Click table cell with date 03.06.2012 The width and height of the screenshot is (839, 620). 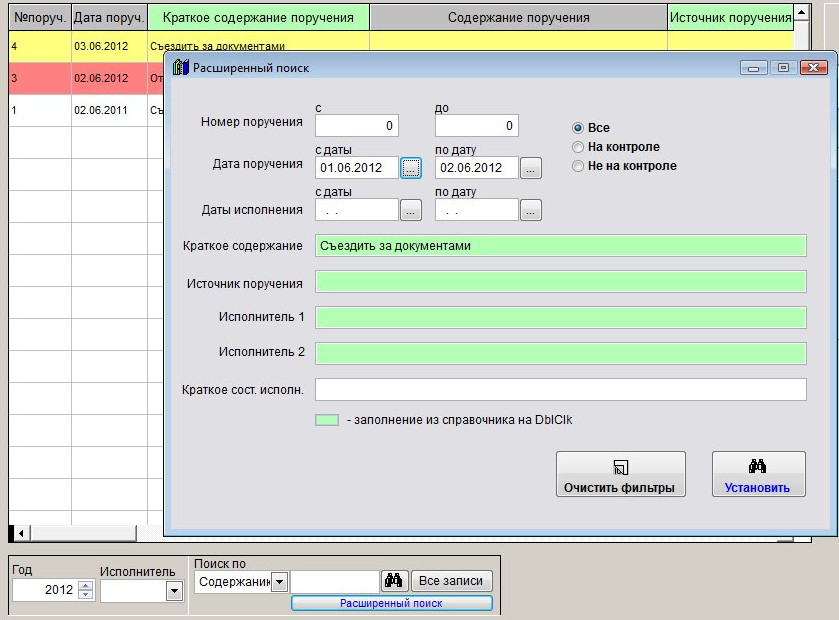point(109,47)
